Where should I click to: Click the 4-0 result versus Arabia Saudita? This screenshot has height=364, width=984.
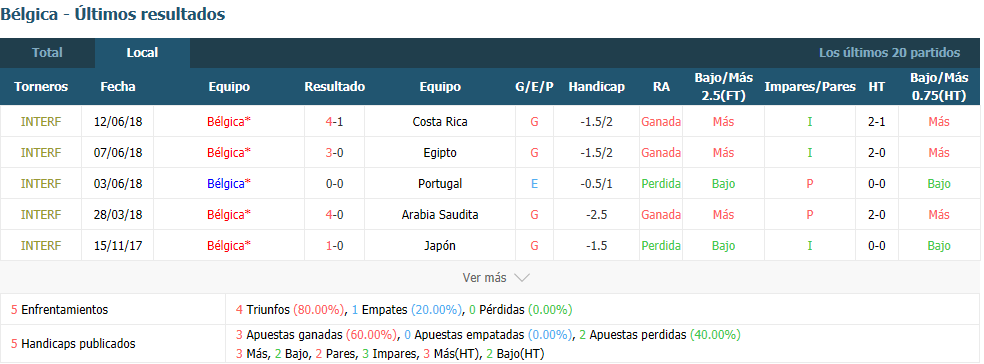point(334,215)
